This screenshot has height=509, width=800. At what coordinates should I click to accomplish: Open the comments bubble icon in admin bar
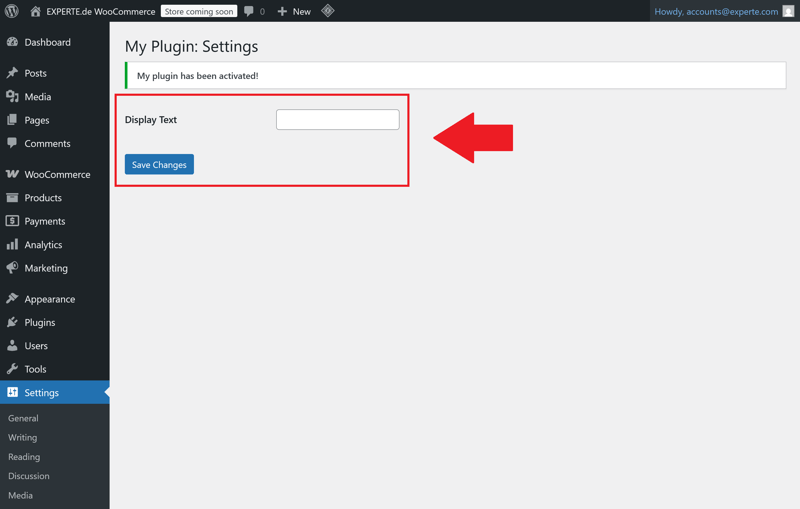(249, 11)
